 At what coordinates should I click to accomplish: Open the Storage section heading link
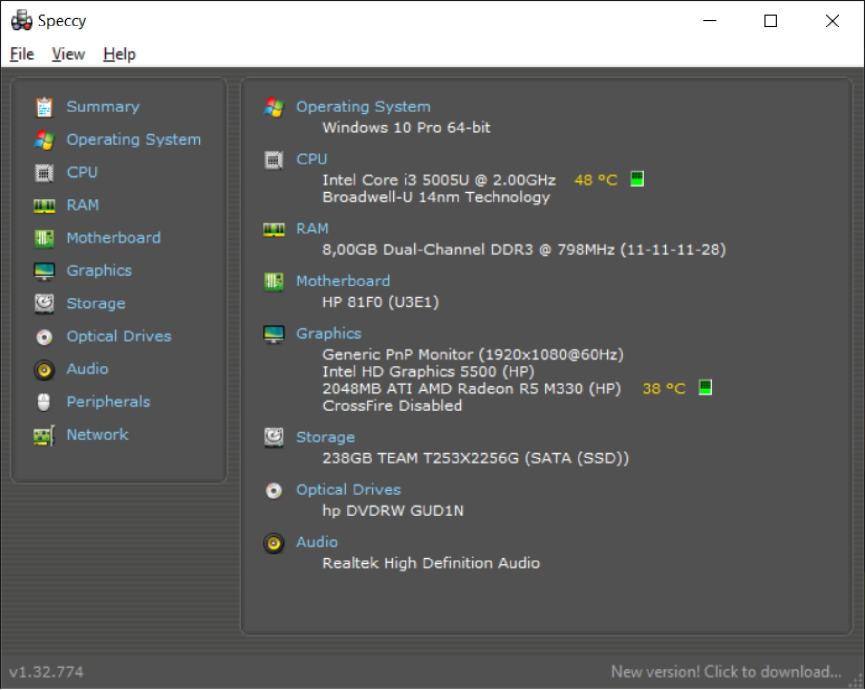[x=325, y=437]
